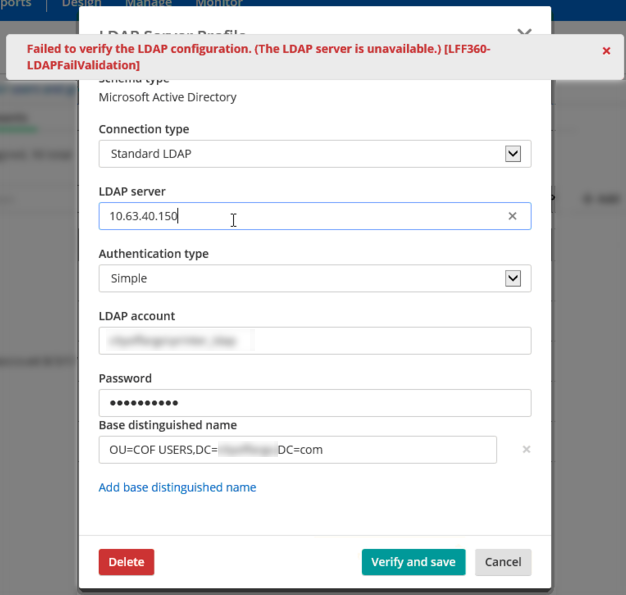Click the Verify and save button

[x=413, y=562]
